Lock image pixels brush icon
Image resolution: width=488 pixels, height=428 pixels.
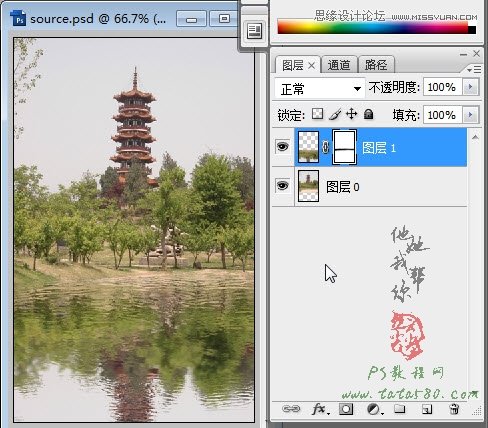pos(335,114)
